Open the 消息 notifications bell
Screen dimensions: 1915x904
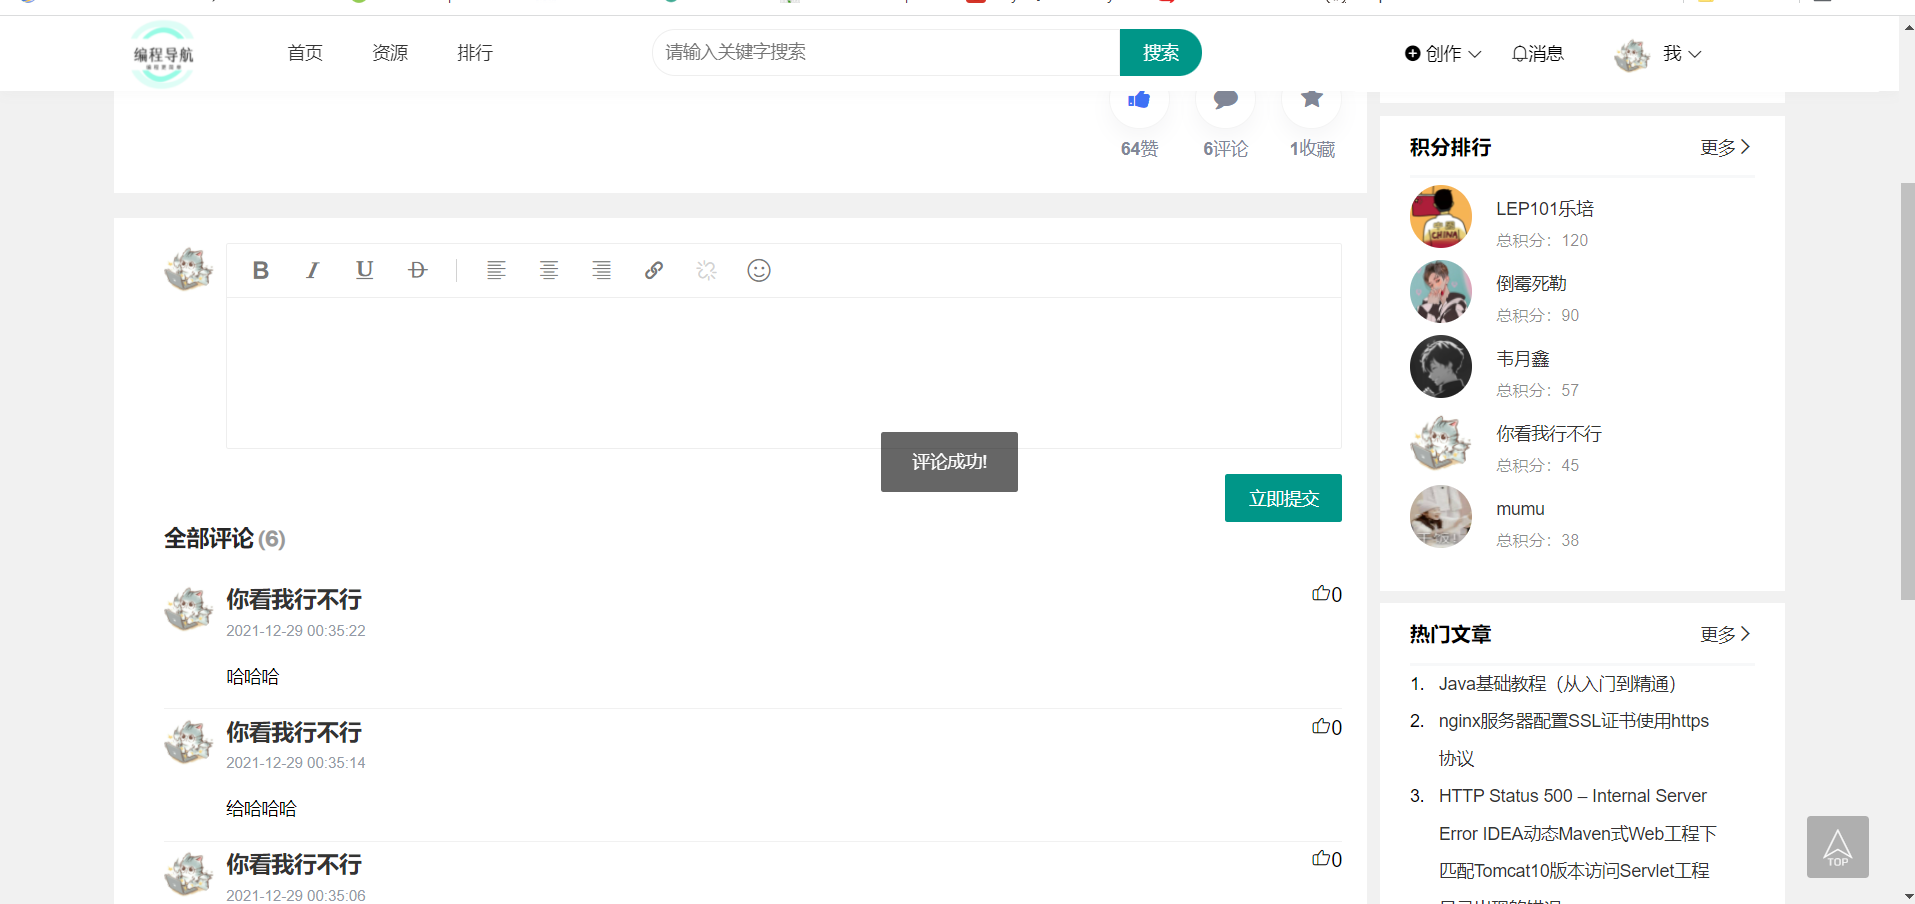click(x=1538, y=53)
